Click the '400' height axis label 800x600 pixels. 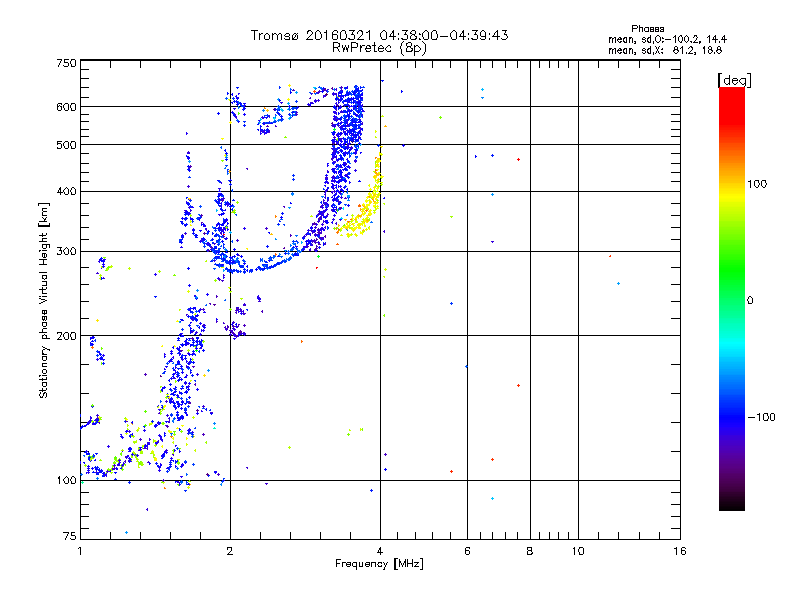[x=66, y=192]
